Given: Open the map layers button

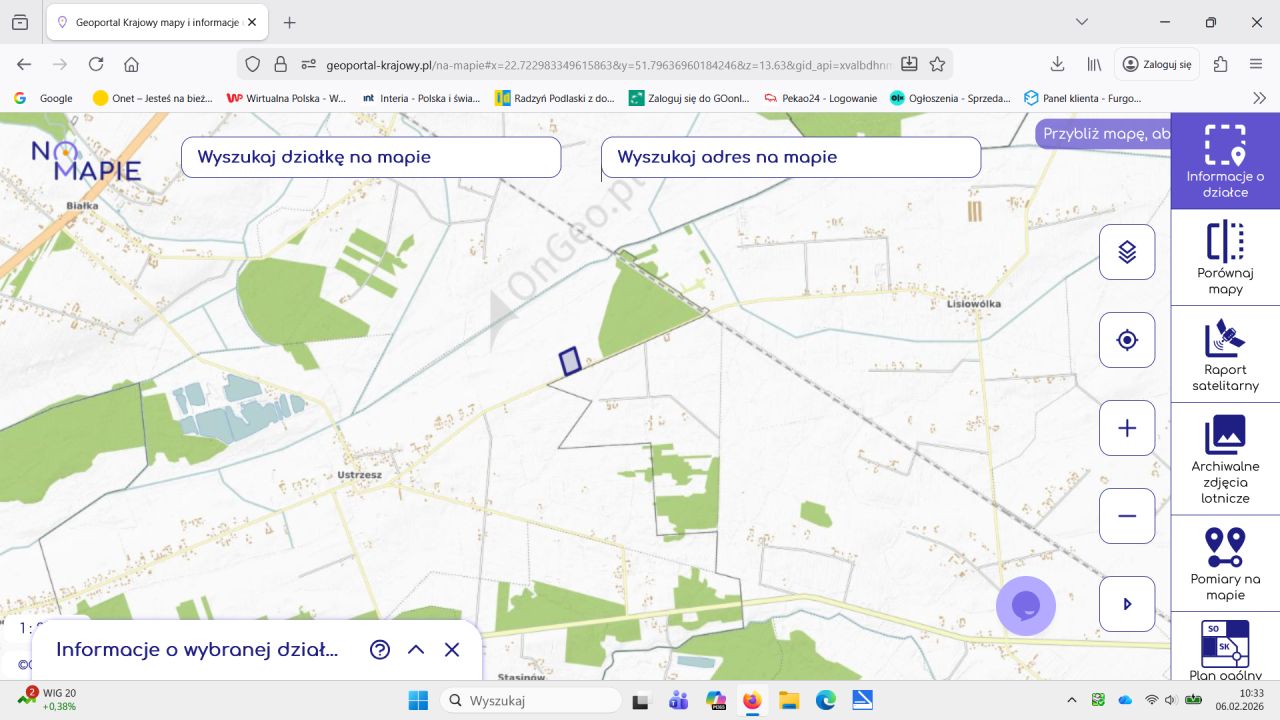Looking at the screenshot, I should [1127, 252].
